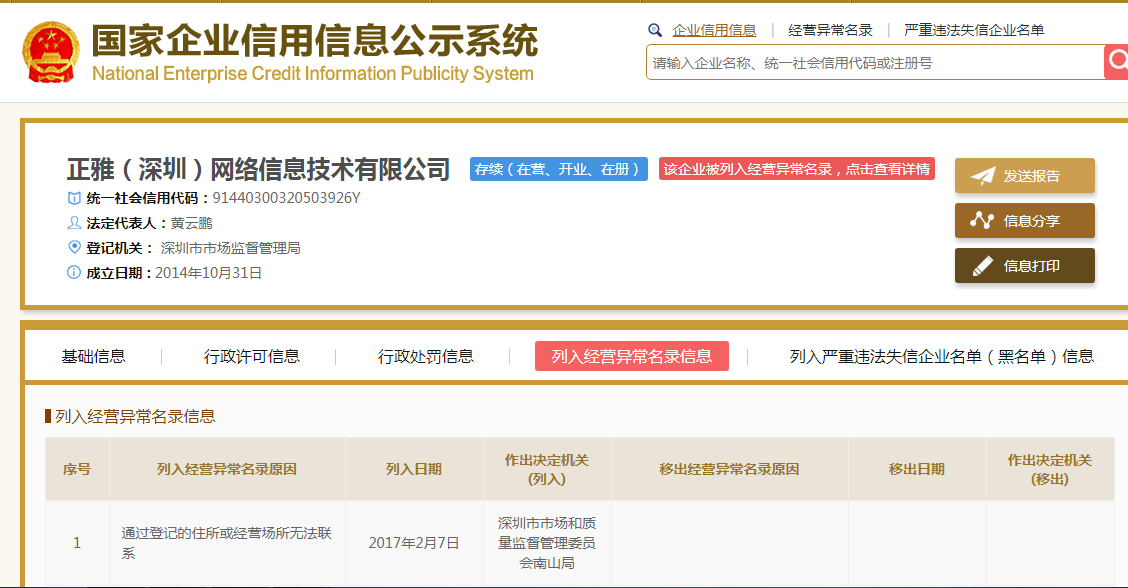Click the 列入日期 column header
The image size is (1128, 588).
(x=414, y=469)
